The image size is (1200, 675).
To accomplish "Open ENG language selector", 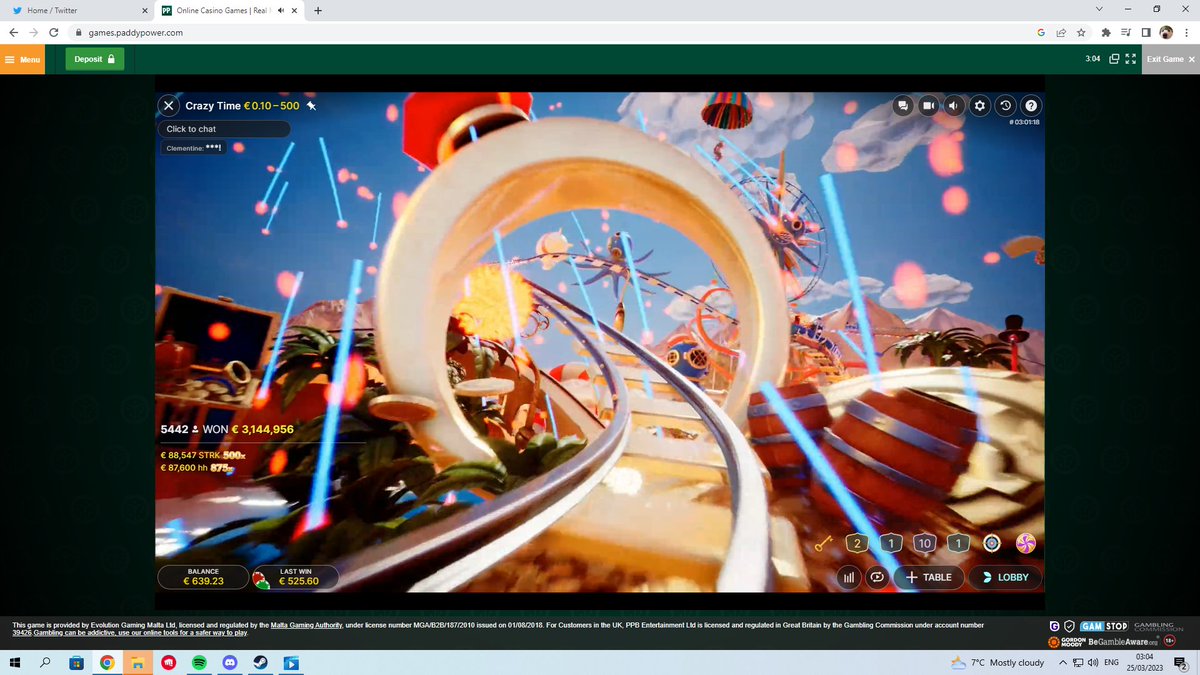I will [1110, 662].
